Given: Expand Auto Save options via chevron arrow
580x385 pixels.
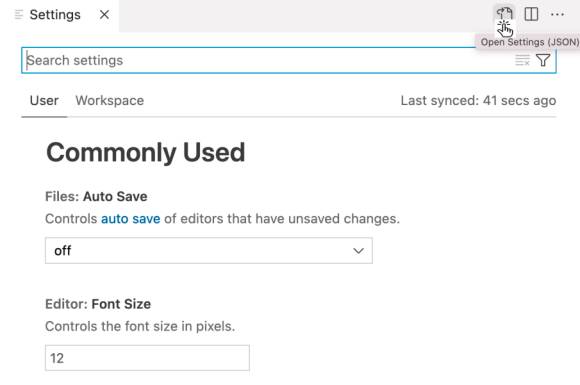Looking at the screenshot, I should 358,251.
